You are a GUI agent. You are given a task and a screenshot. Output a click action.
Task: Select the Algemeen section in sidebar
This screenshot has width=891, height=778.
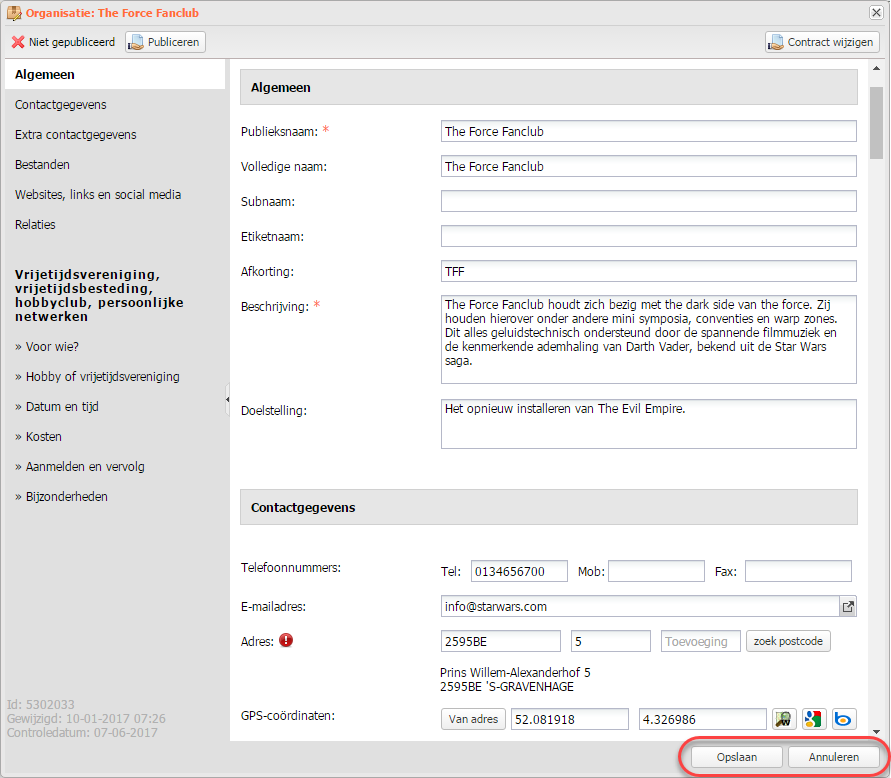(x=115, y=74)
